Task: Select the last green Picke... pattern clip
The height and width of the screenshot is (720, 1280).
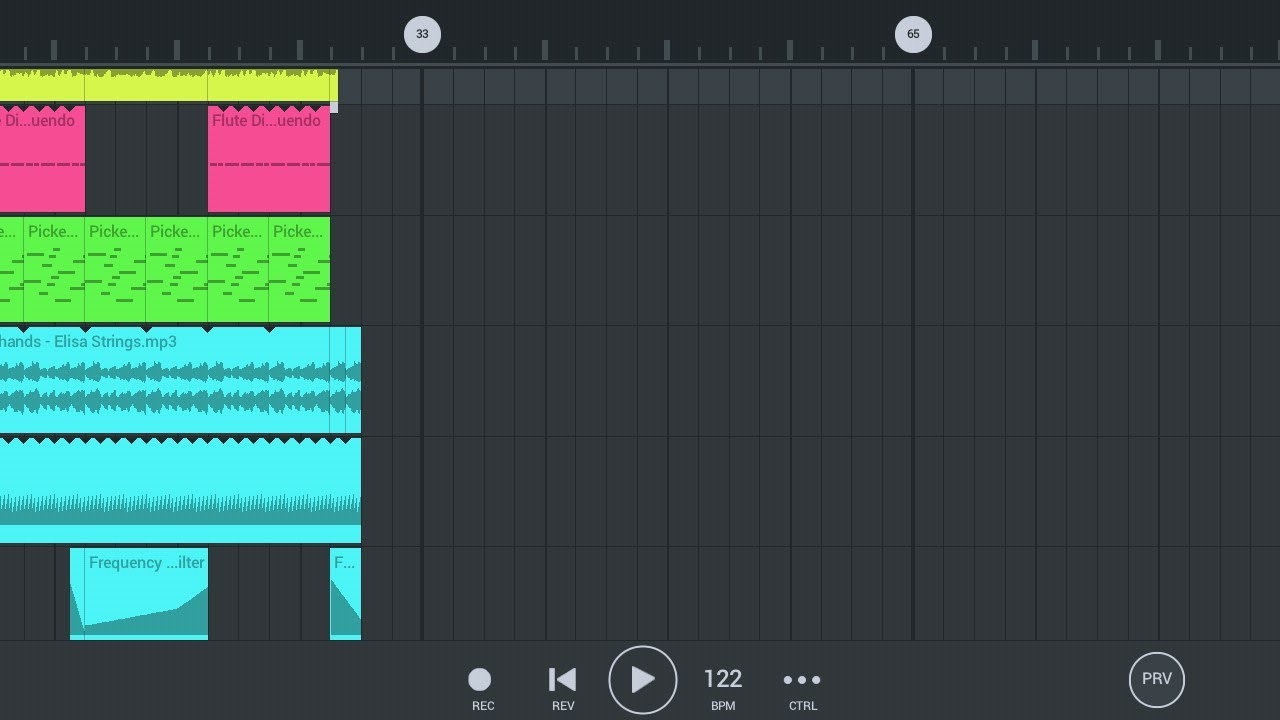Action: [x=299, y=269]
